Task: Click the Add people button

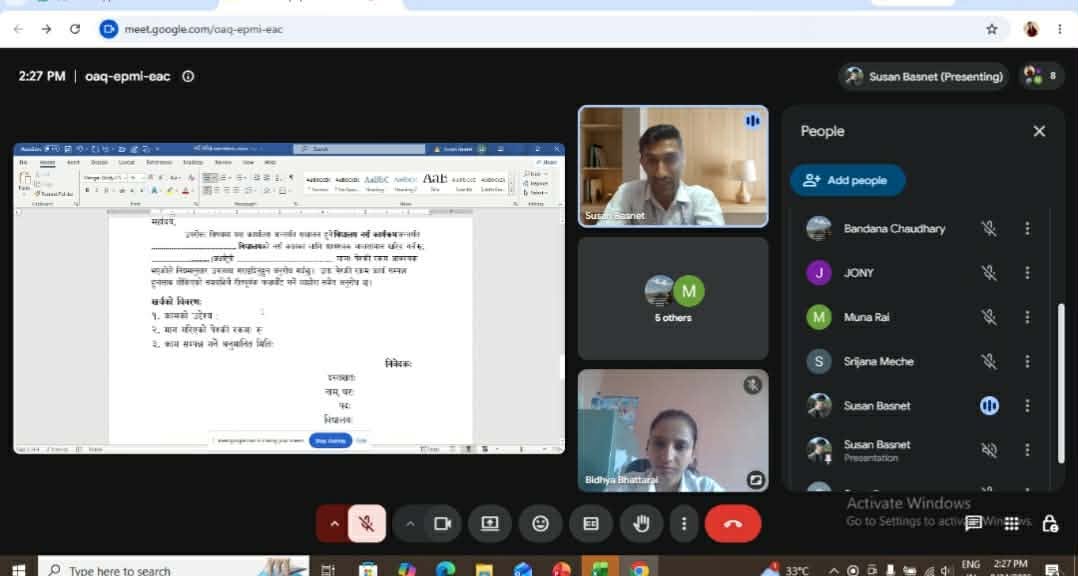Action: click(x=847, y=180)
